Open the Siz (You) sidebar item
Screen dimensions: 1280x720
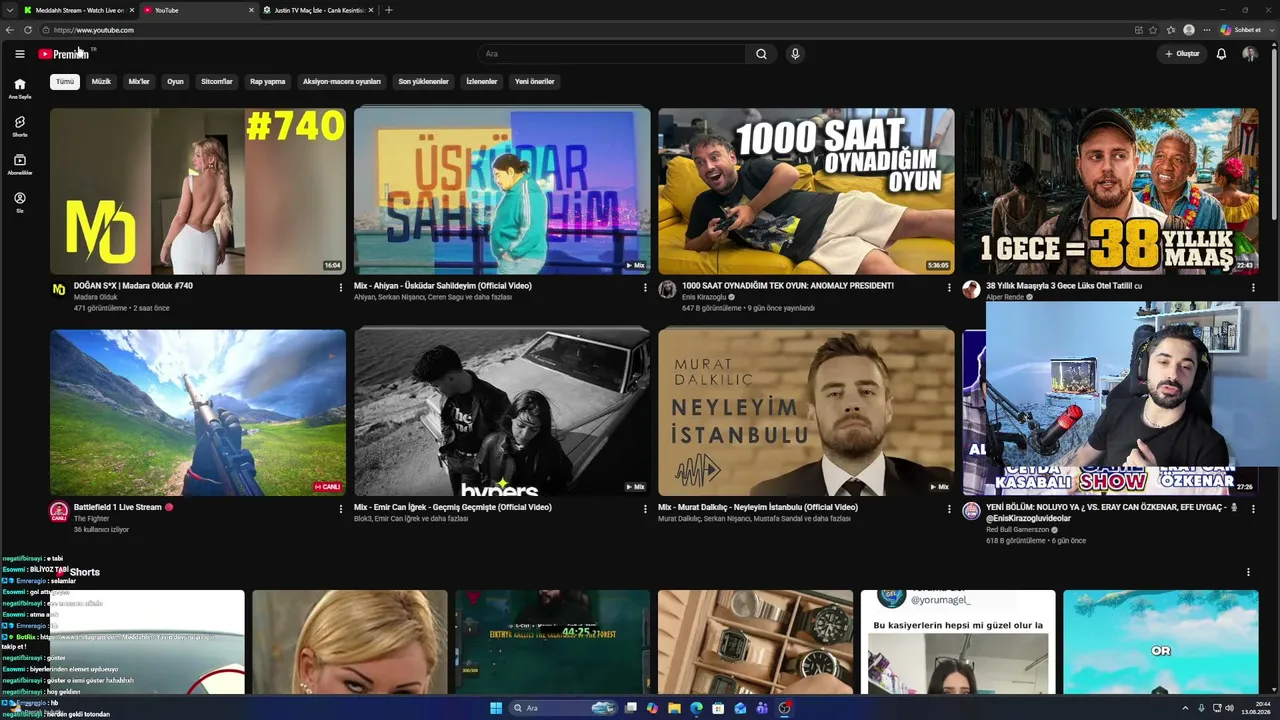tap(19, 203)
